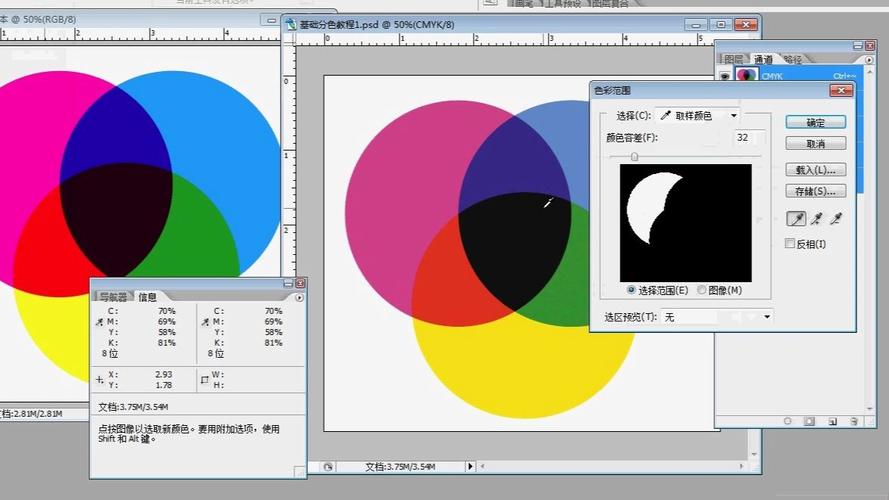Click Channels panel scrollbar down arrow
Viewport: 889px width, 500px height.
point(870,408)
